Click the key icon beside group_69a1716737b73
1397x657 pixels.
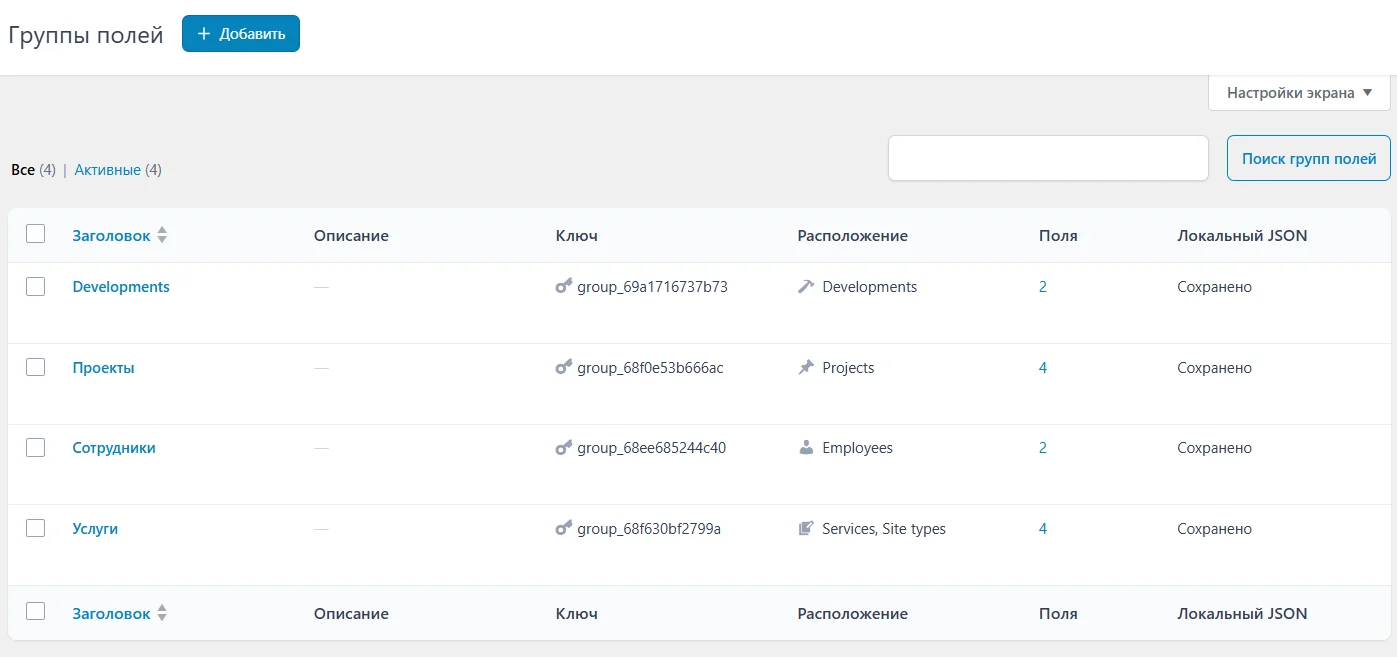click(564, 287)
